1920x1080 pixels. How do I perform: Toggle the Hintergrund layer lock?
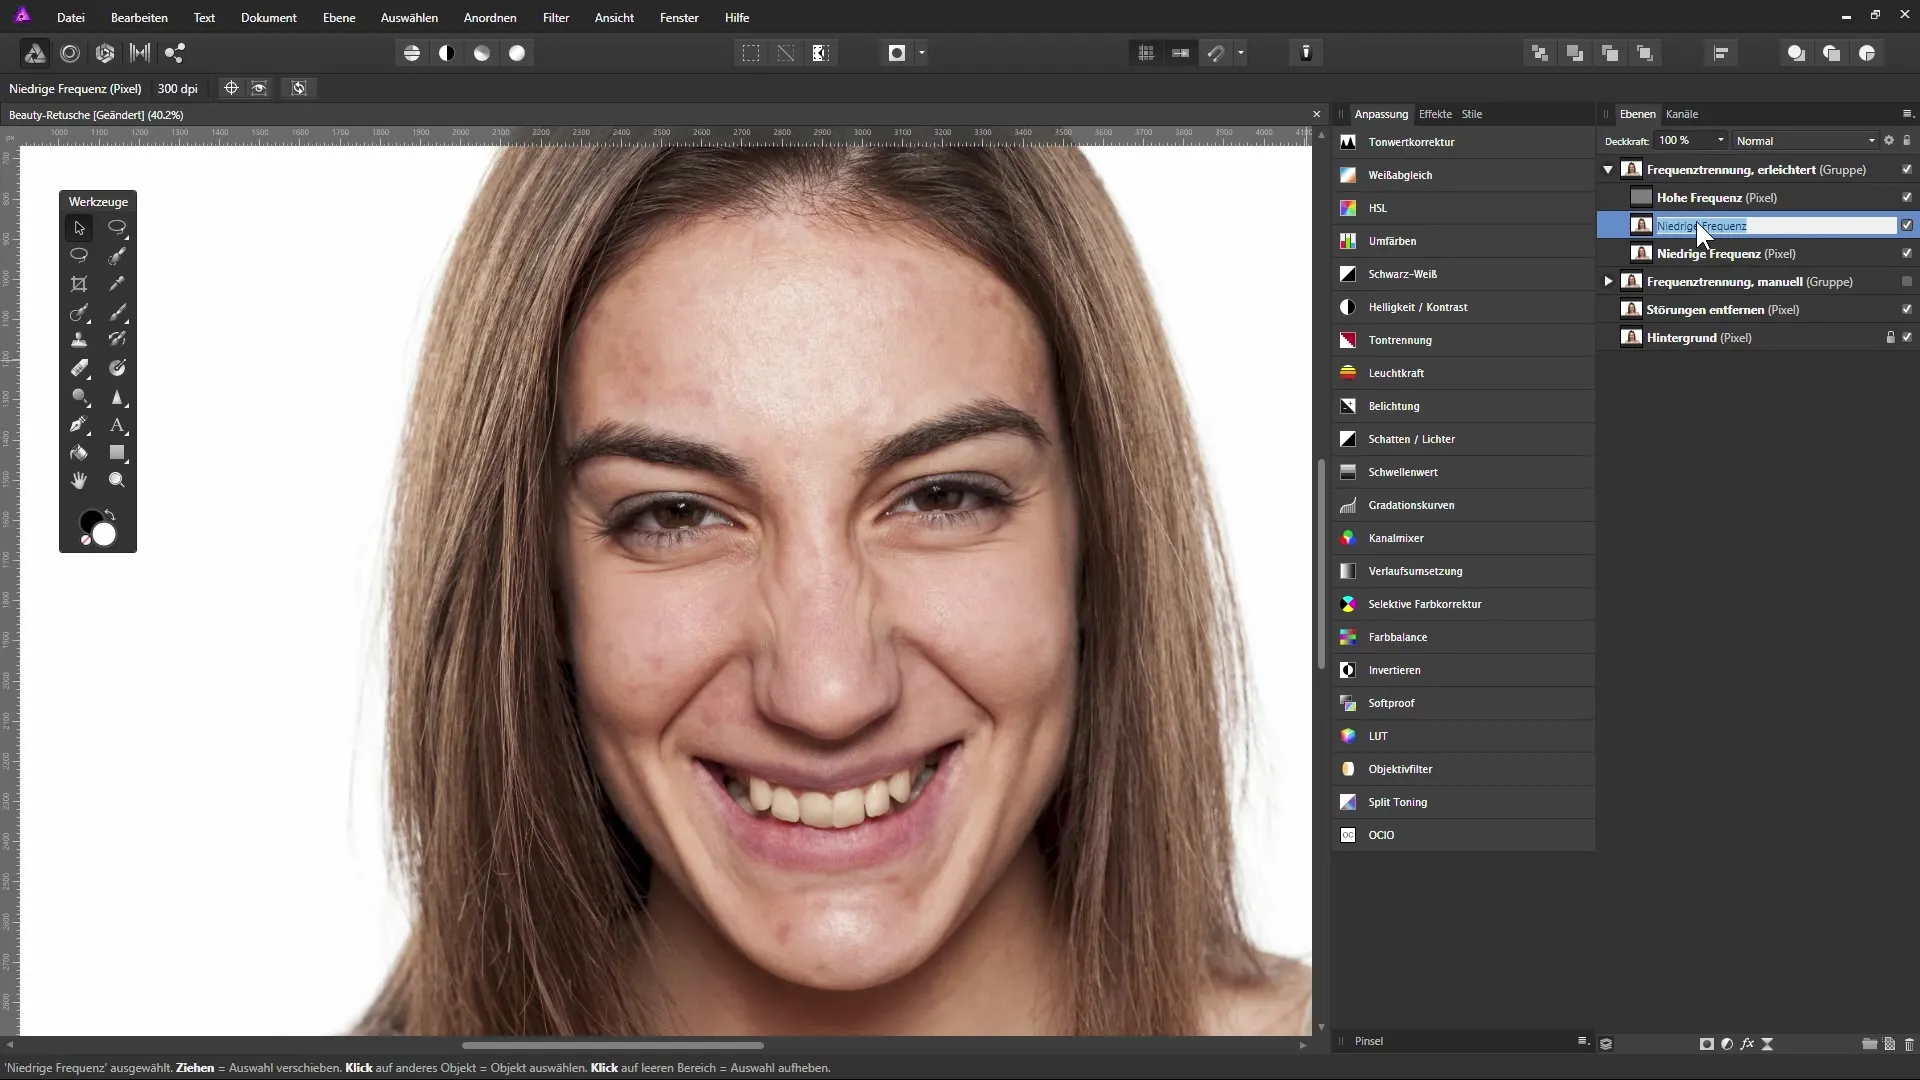tap(1890, 338)
